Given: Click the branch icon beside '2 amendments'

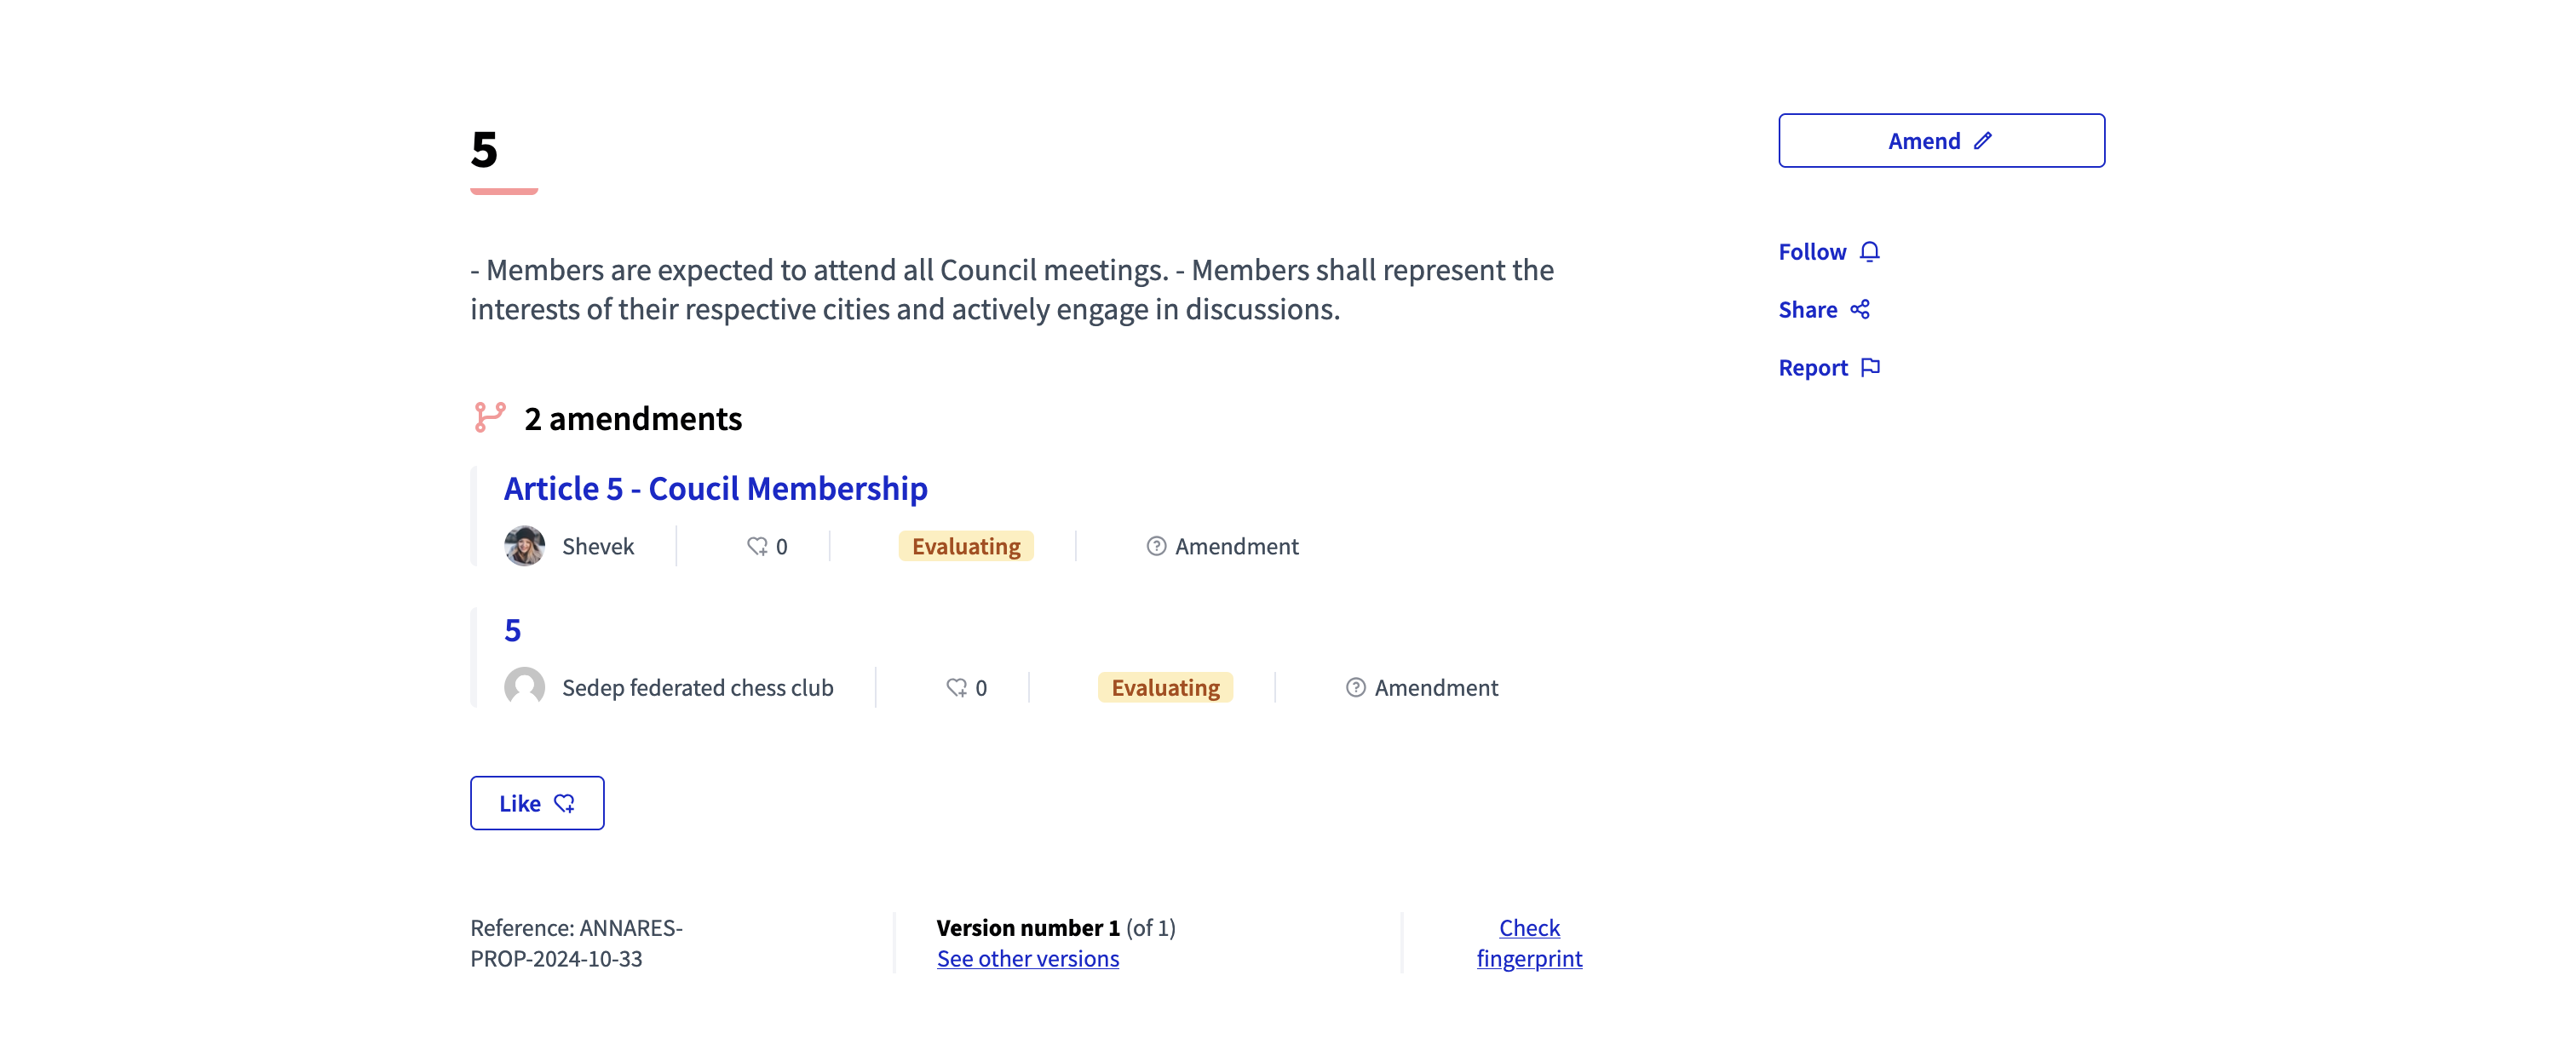Looking at the screenshot, I should click(489, 418).
